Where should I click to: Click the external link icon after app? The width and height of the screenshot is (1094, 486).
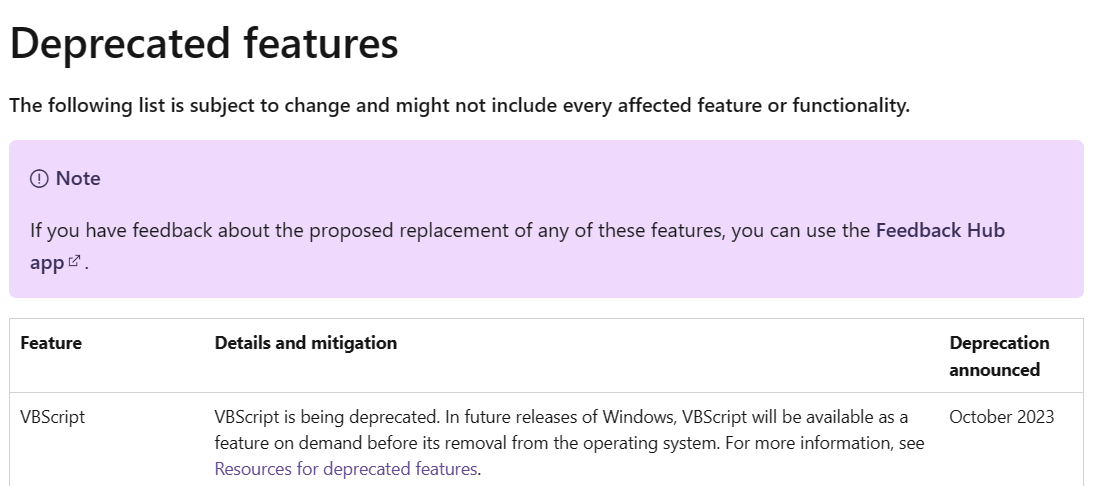[x=75, y=261]
